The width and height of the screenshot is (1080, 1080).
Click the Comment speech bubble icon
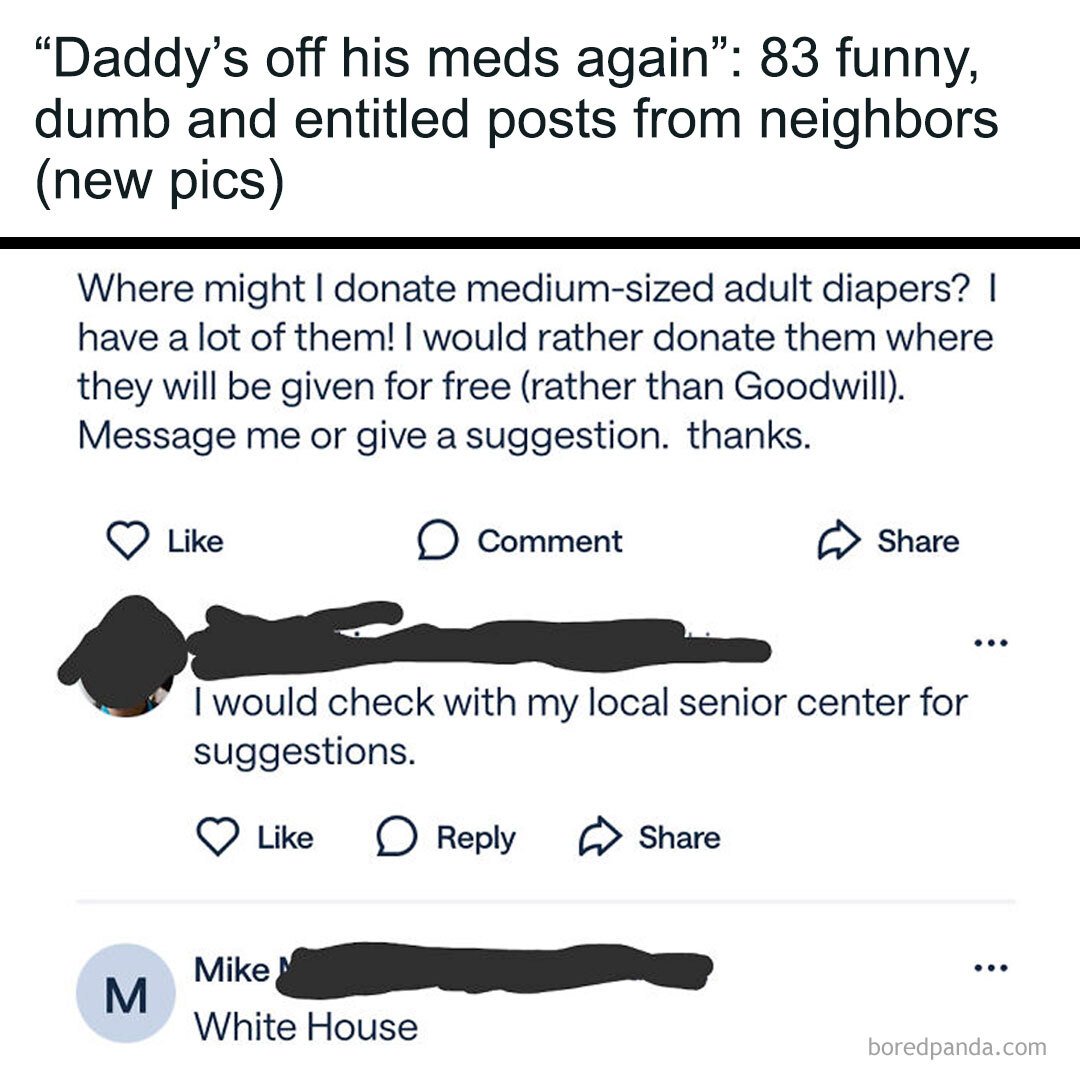[x=436, y=542]
